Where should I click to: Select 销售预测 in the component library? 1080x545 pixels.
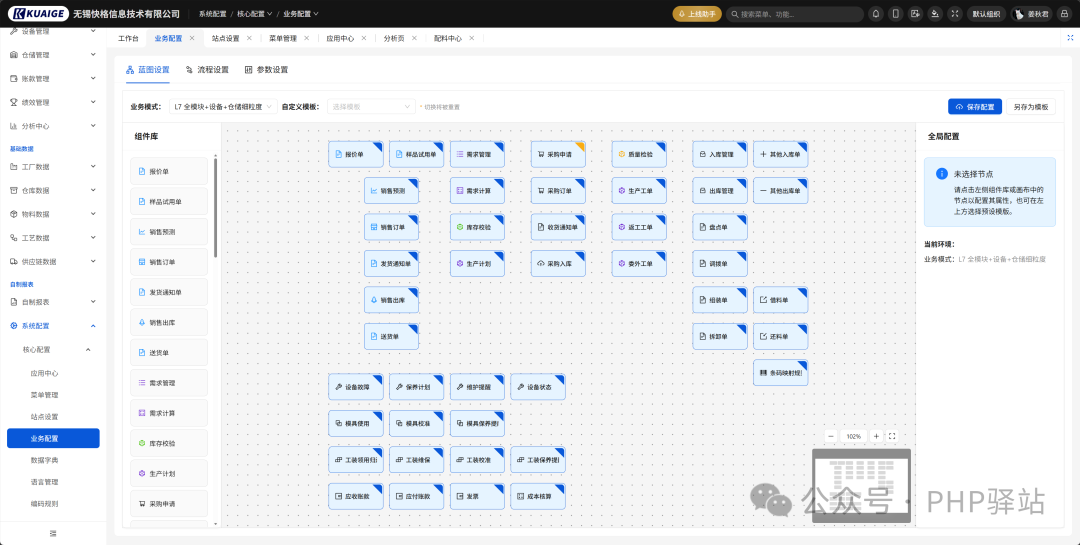[169, 232]
